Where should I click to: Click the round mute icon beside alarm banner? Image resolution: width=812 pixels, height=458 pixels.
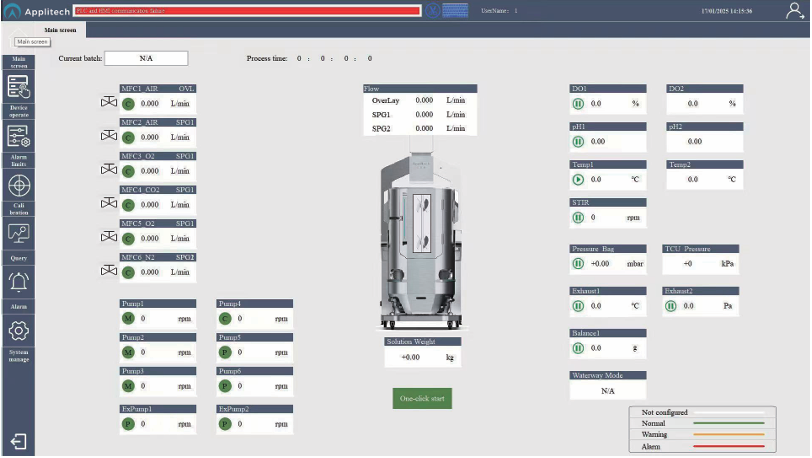tap(432, 10)
